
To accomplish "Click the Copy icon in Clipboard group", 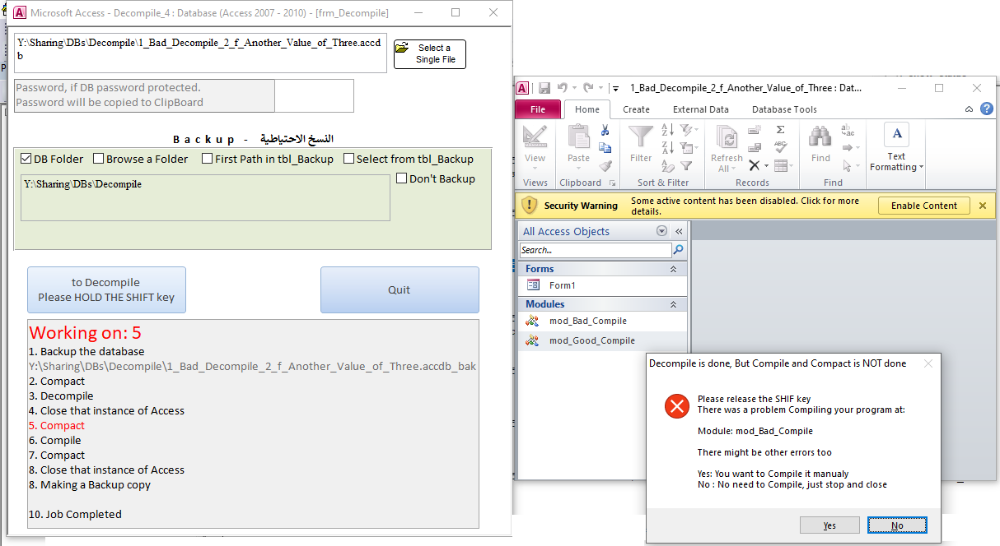I will coord(605,148).
